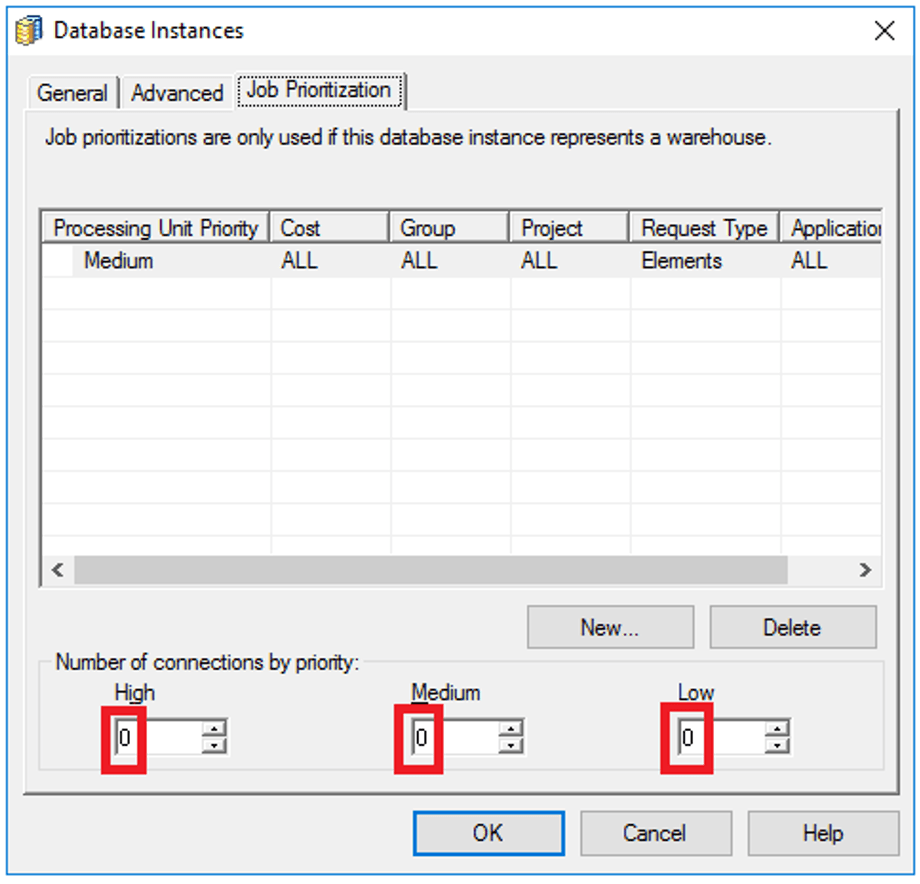Click the Low connections input field
Screen dimensions: 920x884
722,739
